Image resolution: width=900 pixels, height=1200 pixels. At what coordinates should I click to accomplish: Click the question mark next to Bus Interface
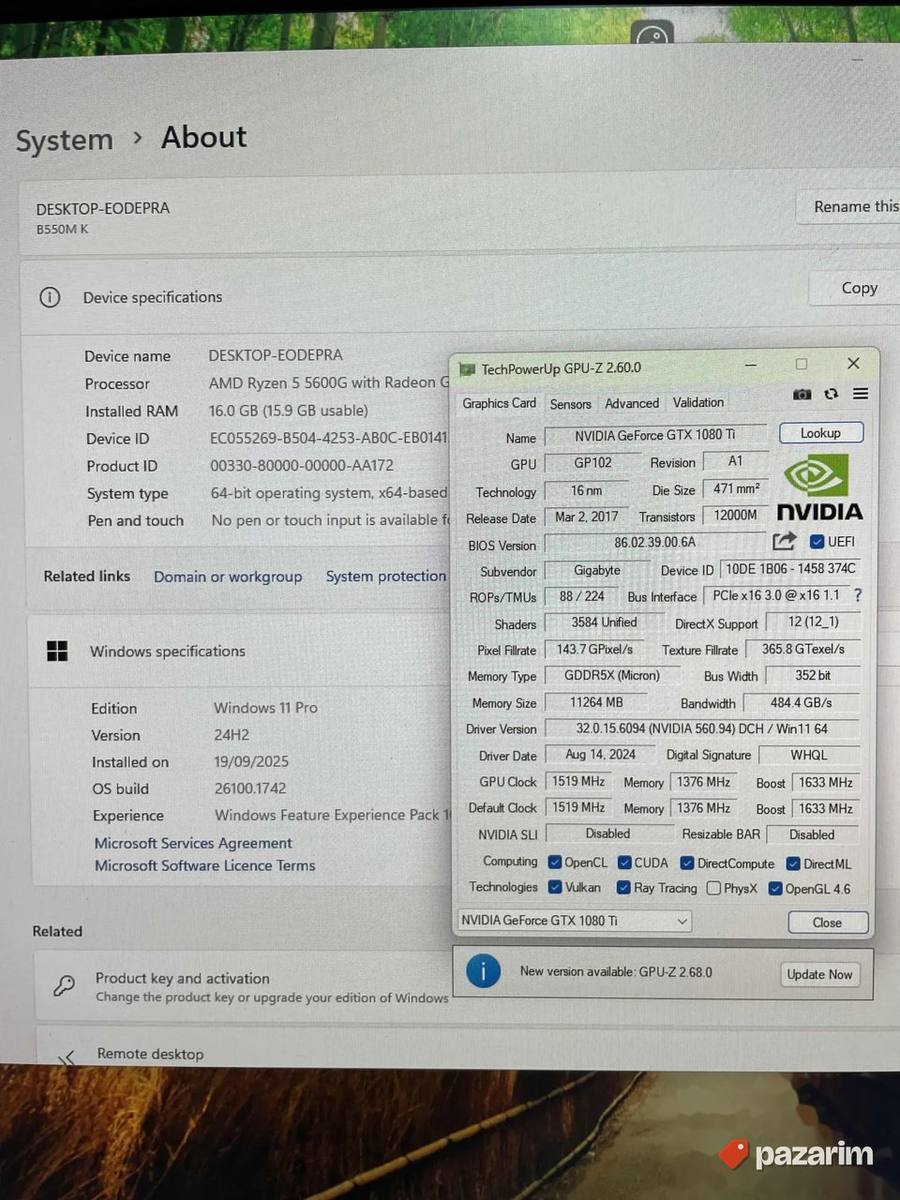coord(857,595)
